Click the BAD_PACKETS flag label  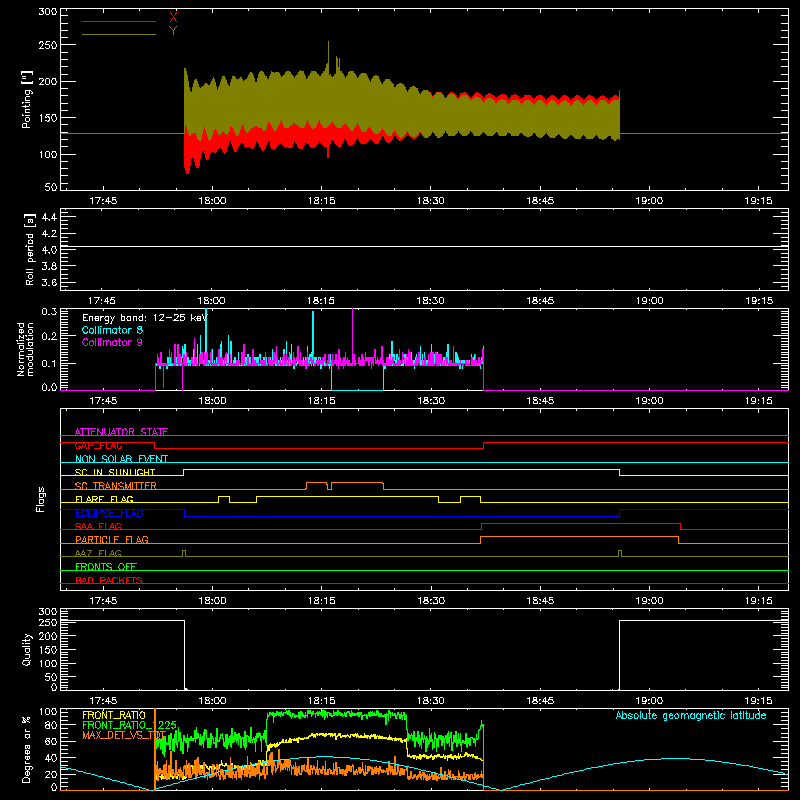tap(109, 580)
